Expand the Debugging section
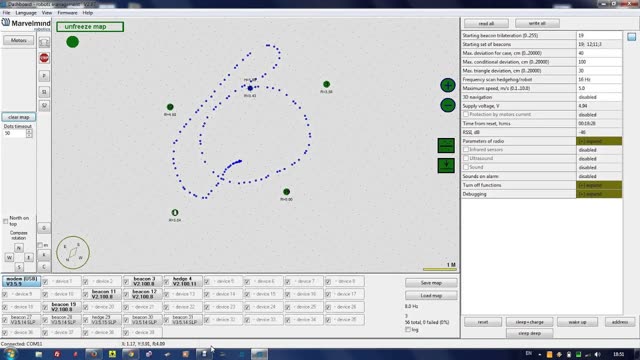This screenshot has width=640, height=360. (x=599, y=194)
